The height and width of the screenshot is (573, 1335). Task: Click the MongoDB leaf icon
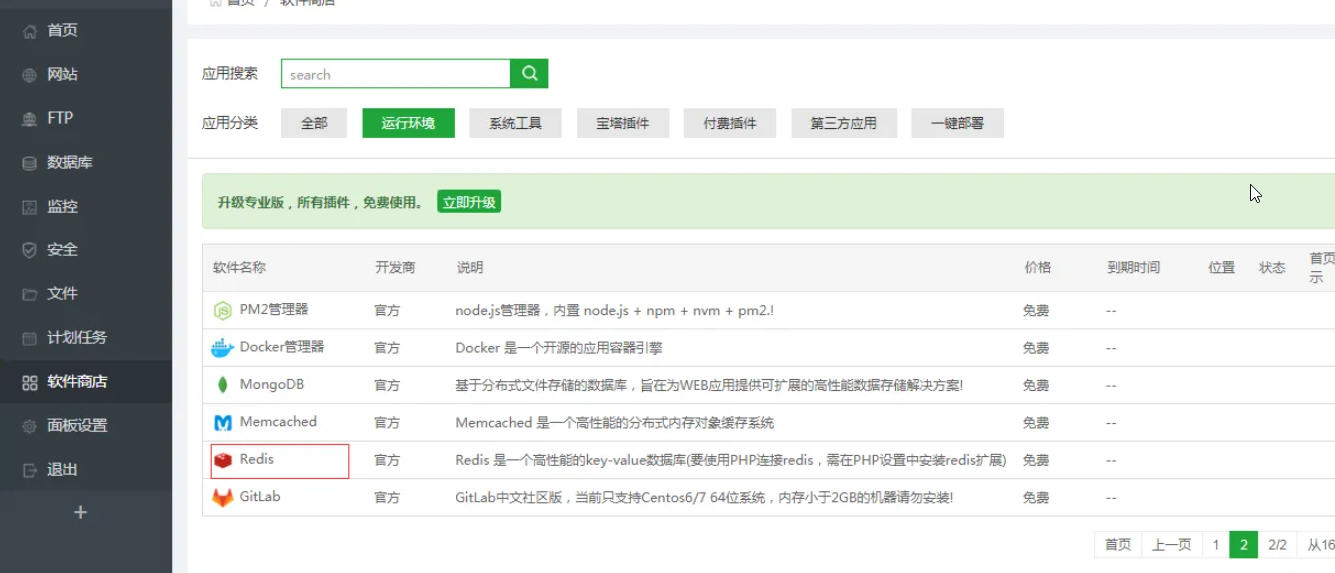(222, 385)
